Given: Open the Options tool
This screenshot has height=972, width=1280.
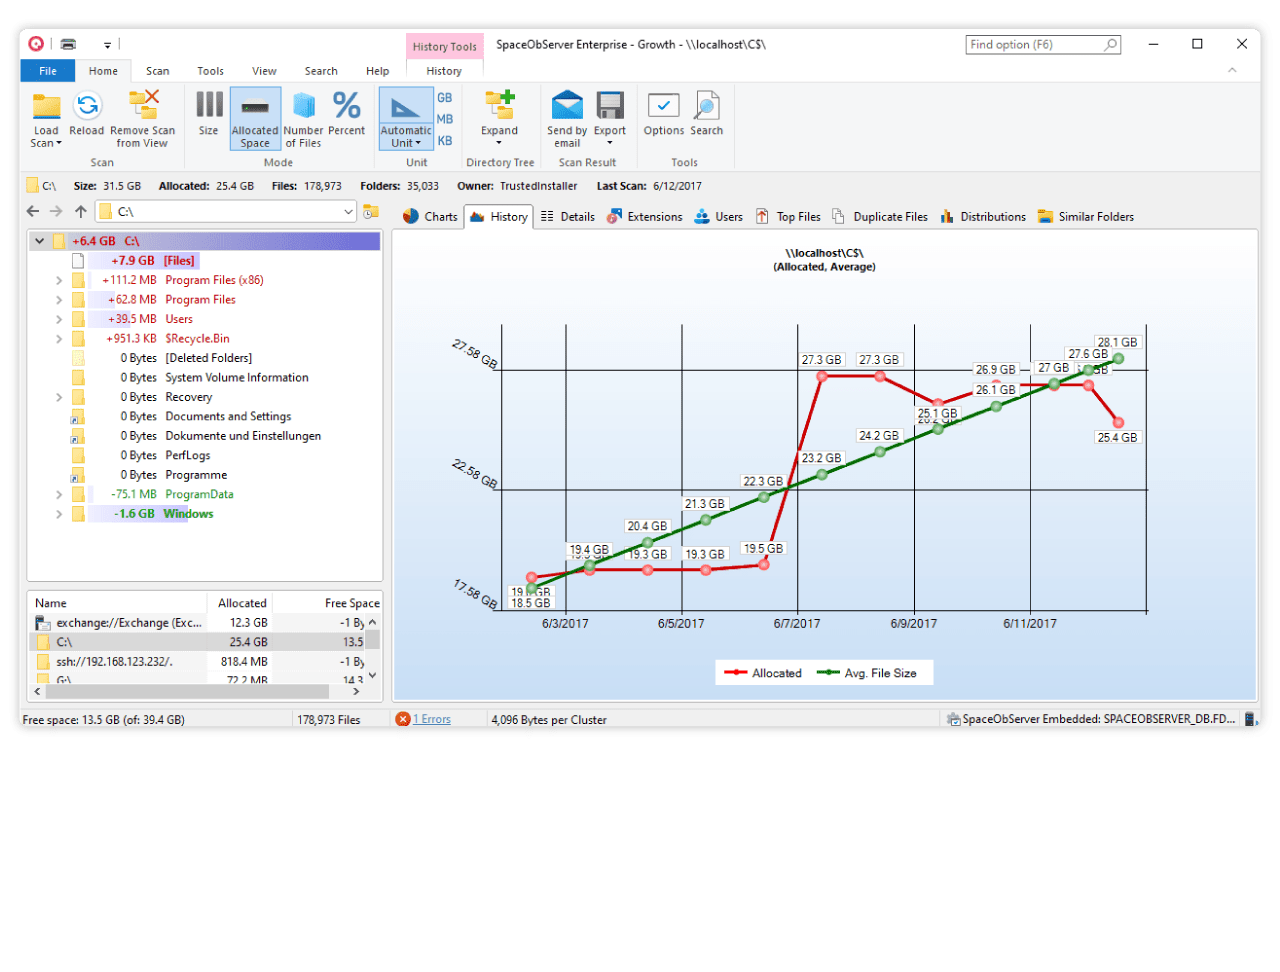Looking at the screenshot, I should pos(663,117).
